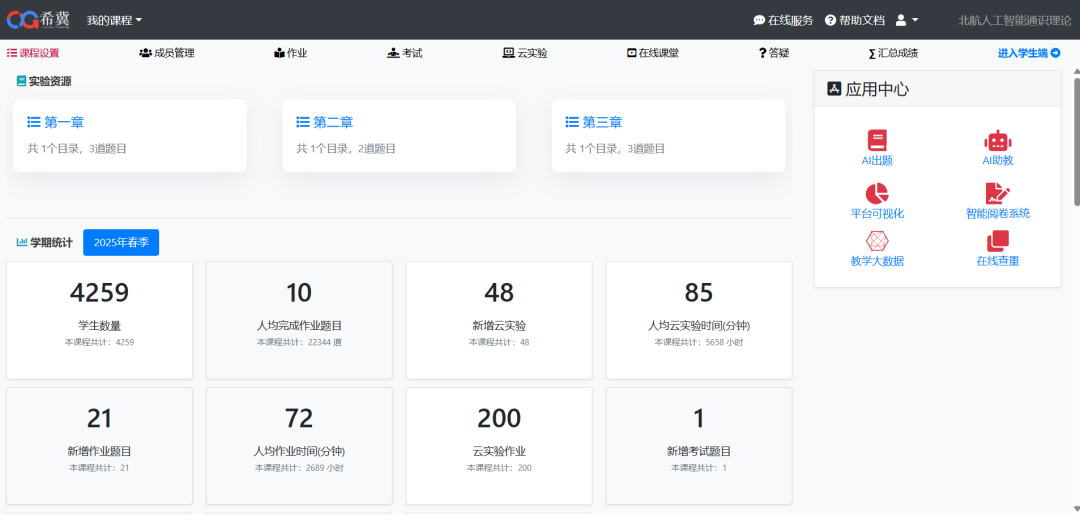Click the 希冀 logo in header
The width and height of the screenshot is (1080, 515).
pos(39,19)
